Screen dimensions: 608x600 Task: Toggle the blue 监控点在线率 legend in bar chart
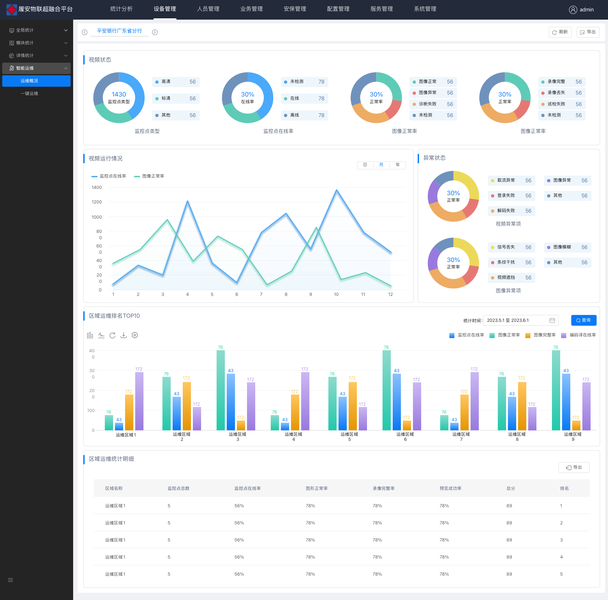click(x=466, y=335)
